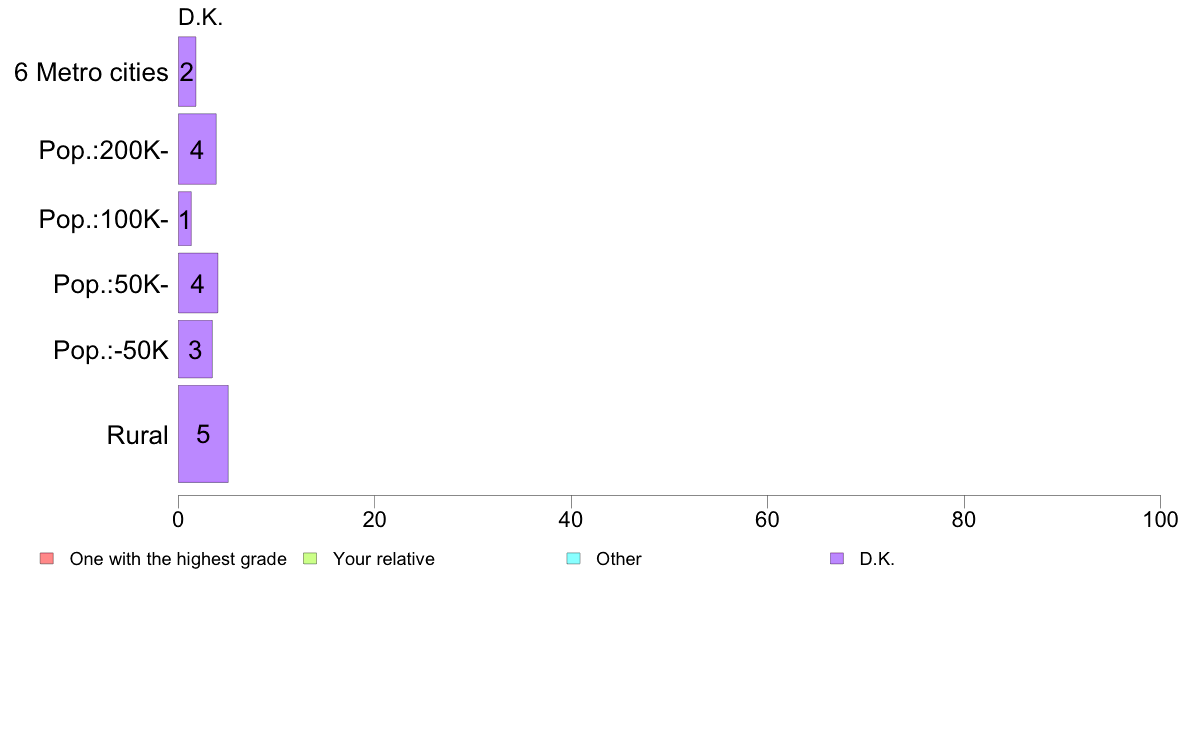Select the Pop.:50K- purple bar

(x=198, y=283)
